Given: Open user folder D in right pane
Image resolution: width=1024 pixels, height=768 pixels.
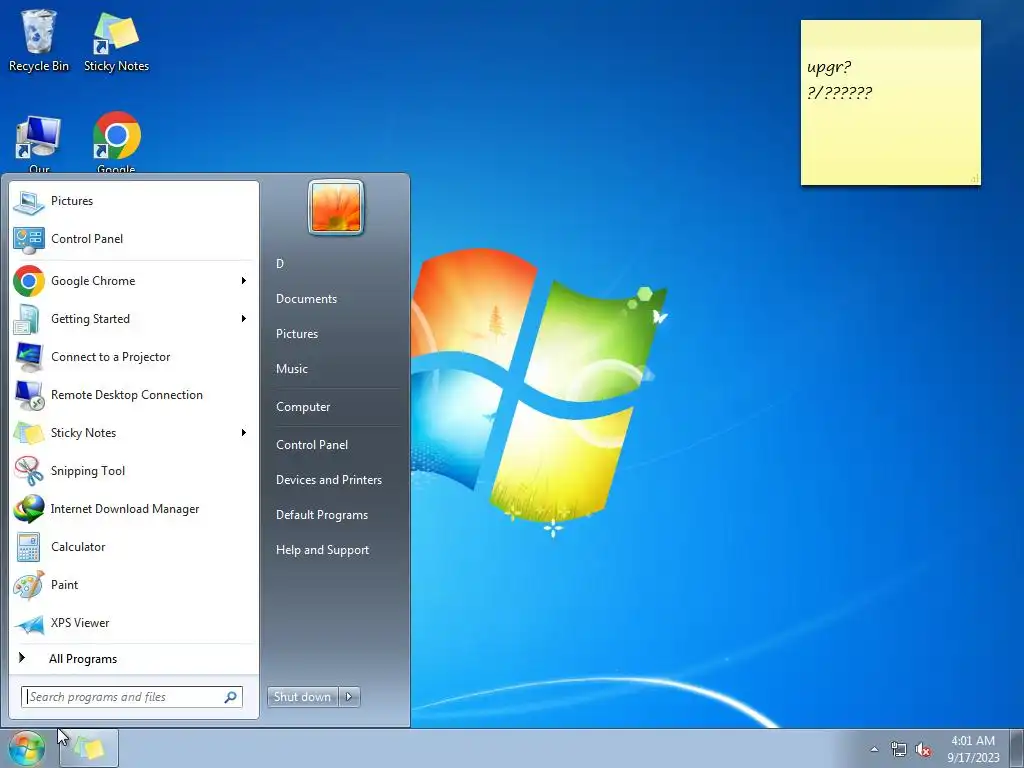Looking at the screenshot, I should point(280,264).
